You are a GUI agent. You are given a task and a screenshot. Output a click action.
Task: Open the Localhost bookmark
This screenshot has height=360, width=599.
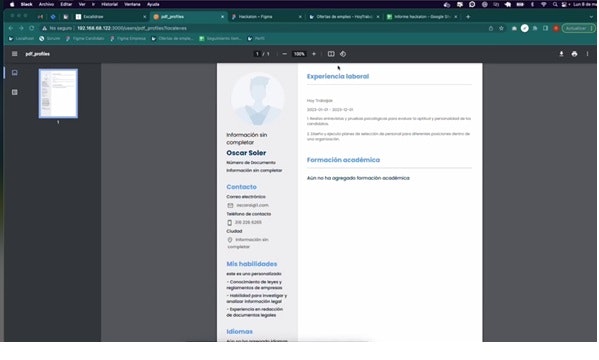point(21,39)
